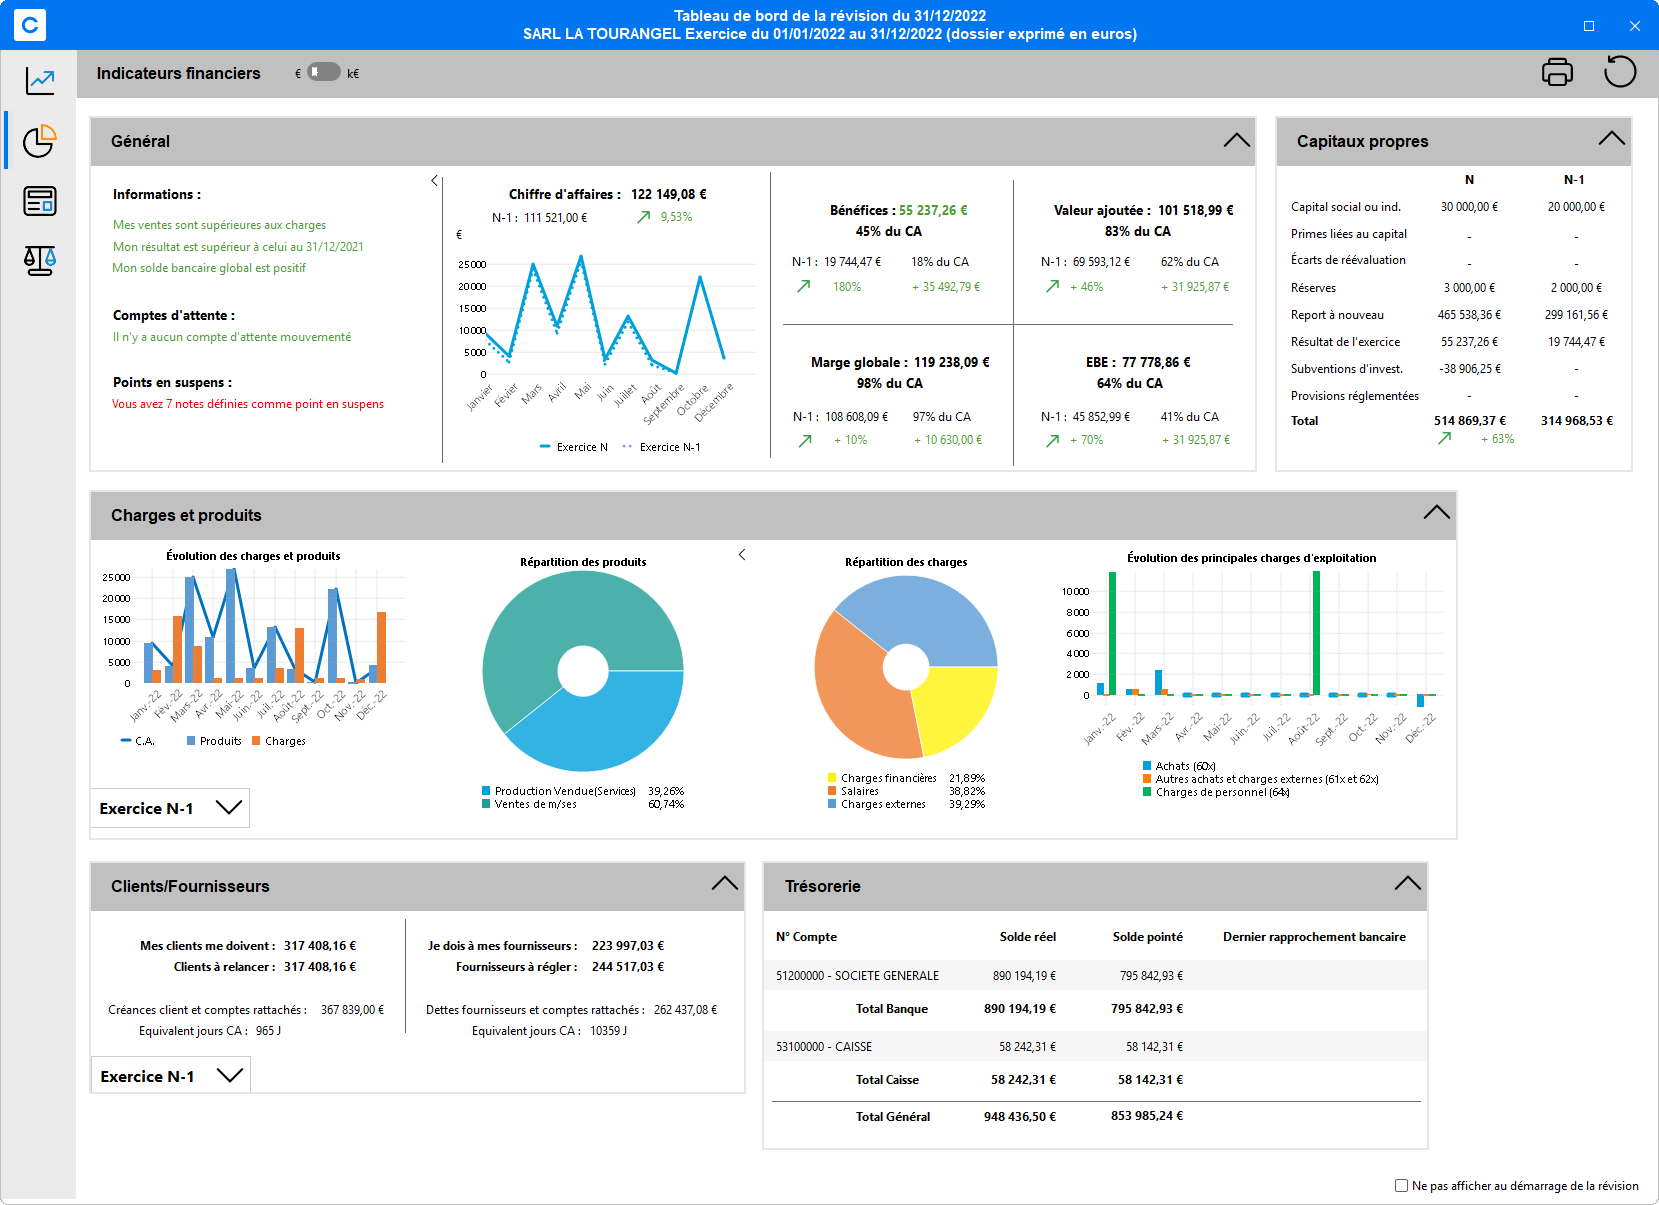Click Salaires orange legend swatch
The height and width of the screenshot is (1205, 1659).
pos(832,791)
